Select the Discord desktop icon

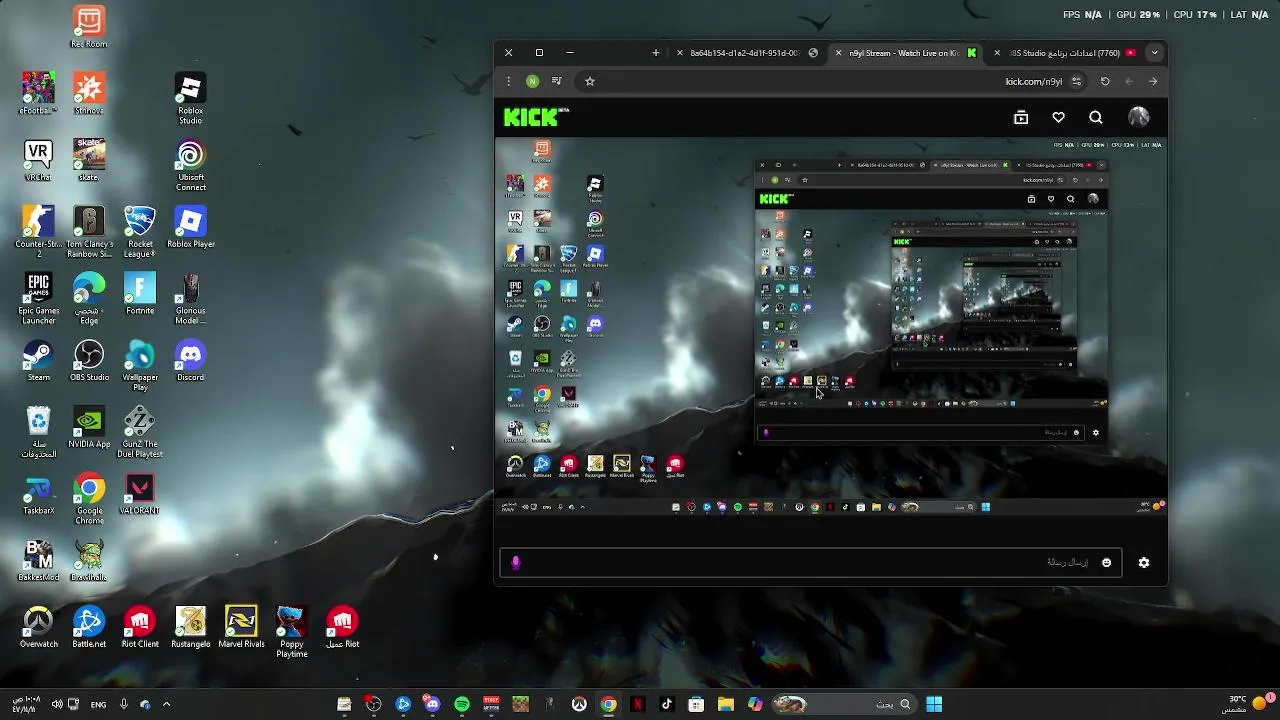(190, 361)
